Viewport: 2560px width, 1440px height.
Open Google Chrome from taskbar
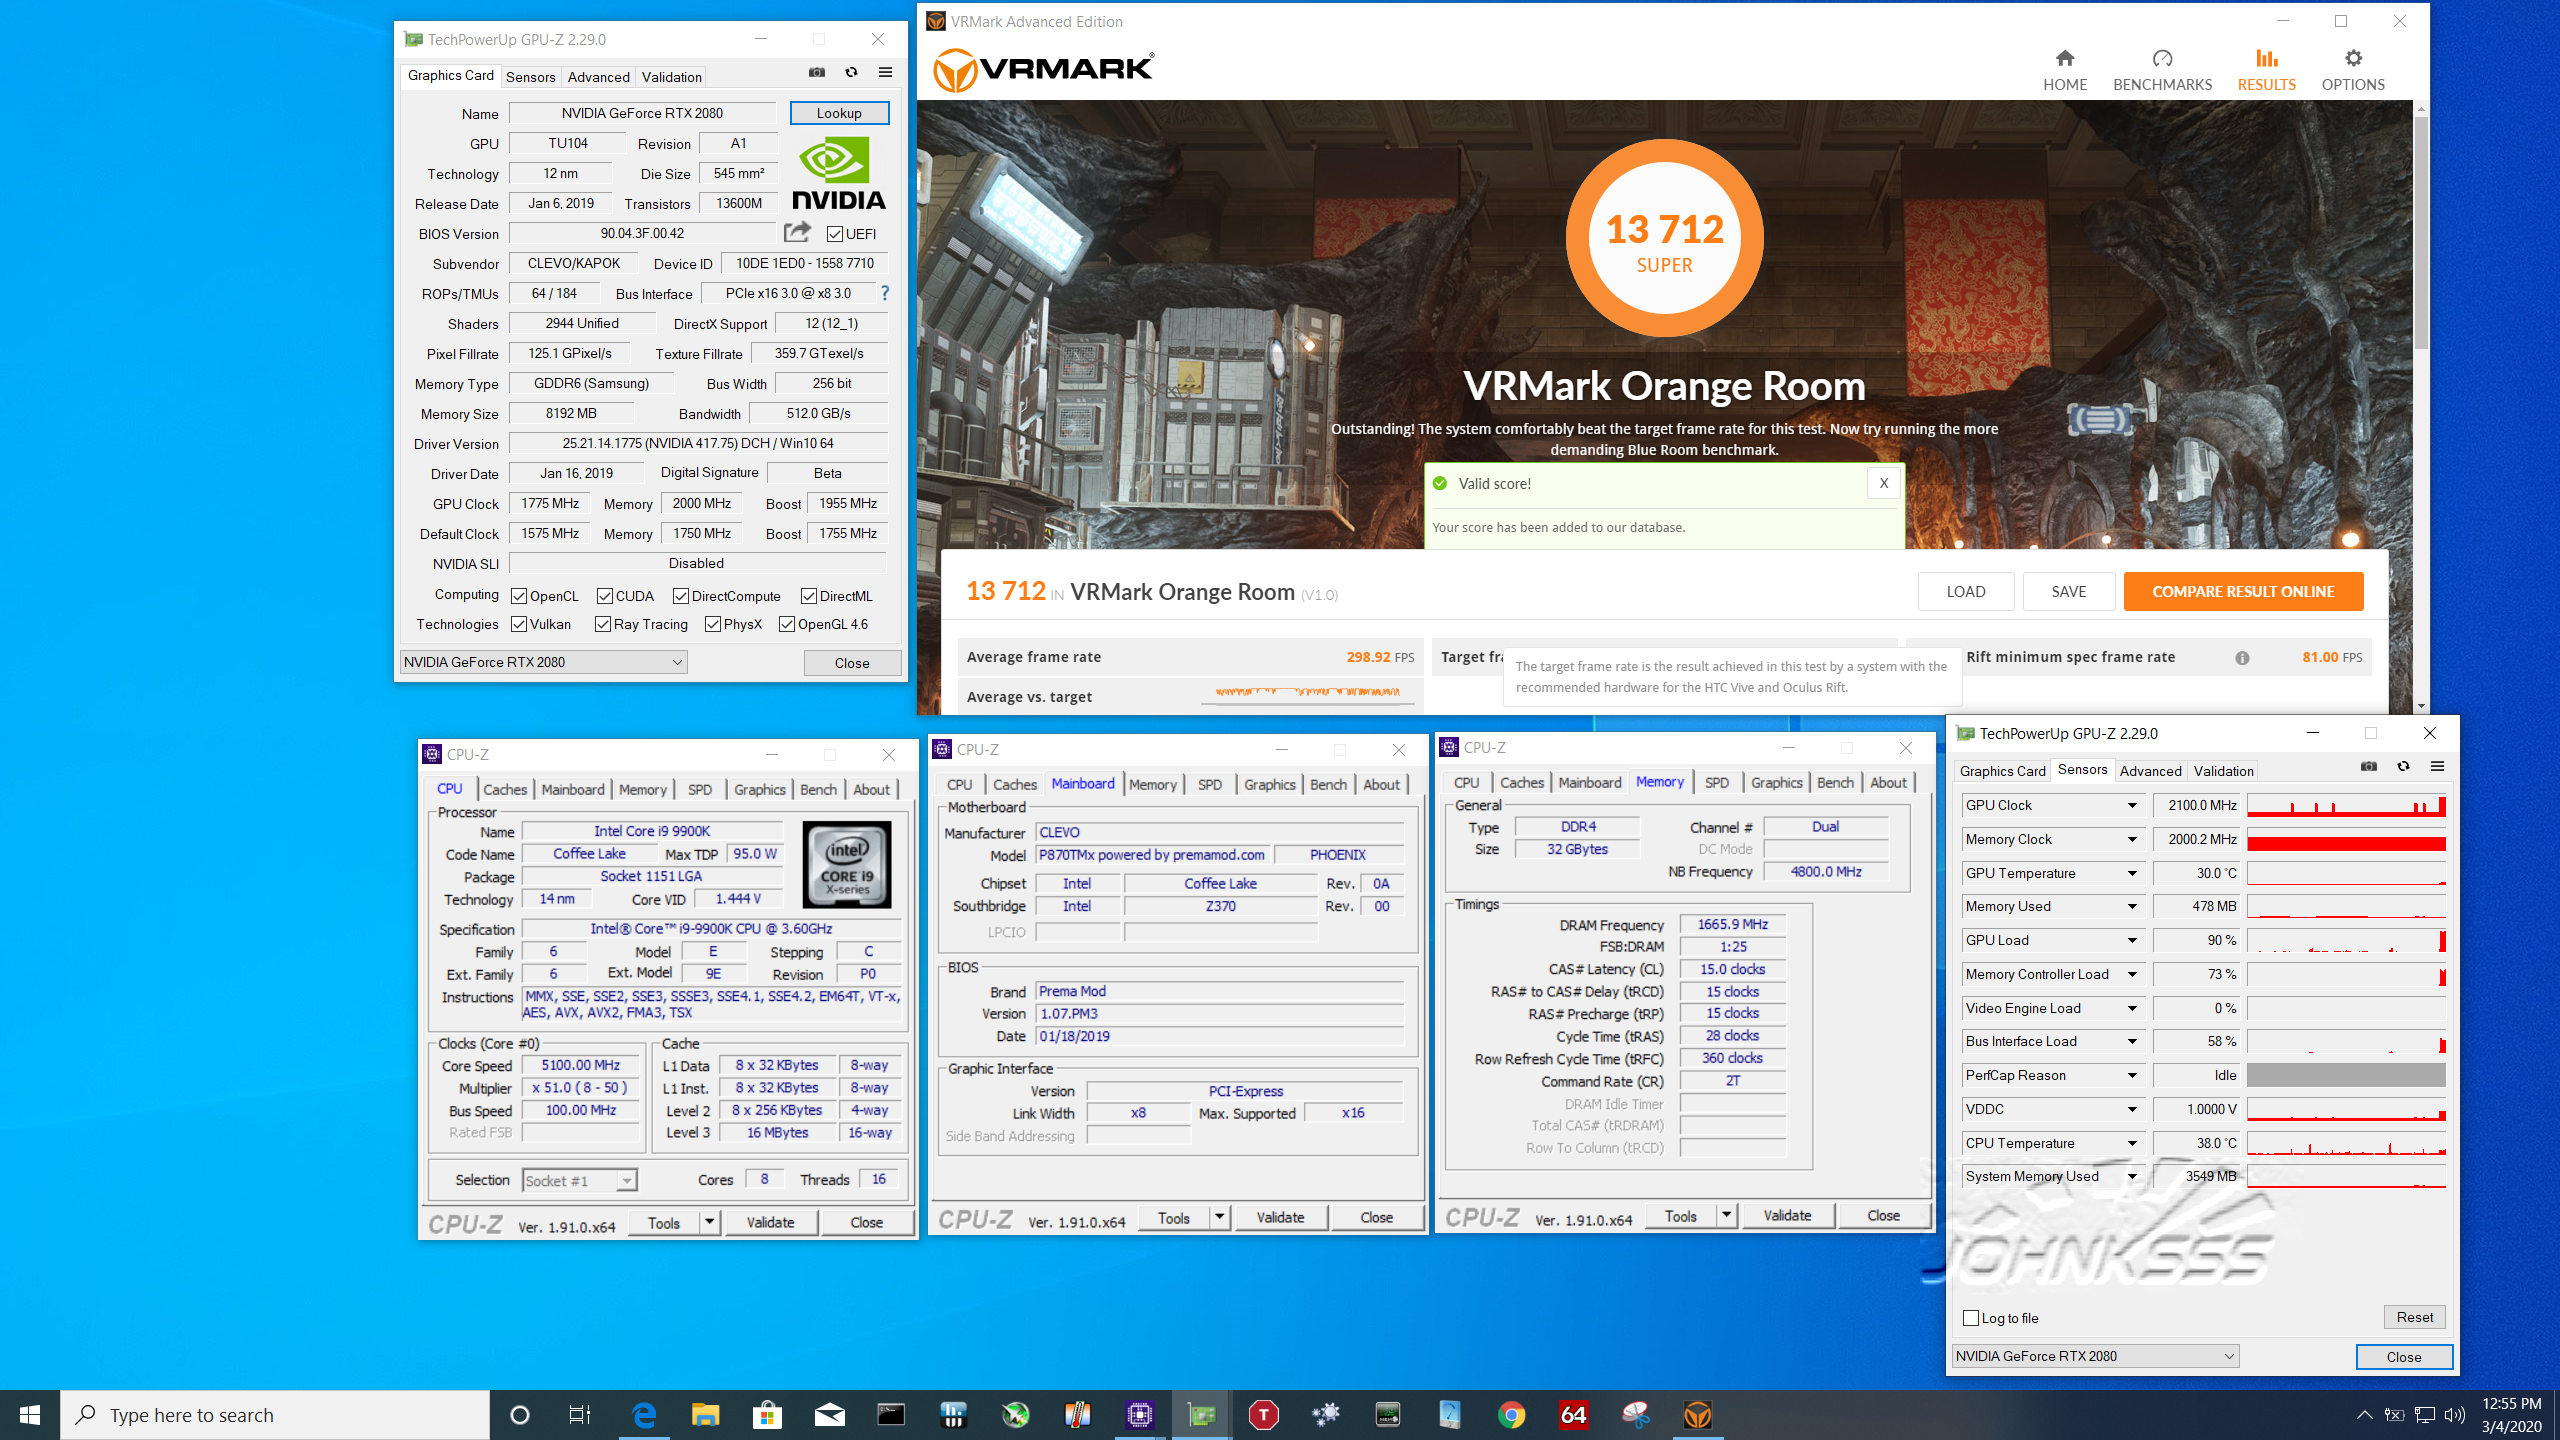[1511, 1415]
